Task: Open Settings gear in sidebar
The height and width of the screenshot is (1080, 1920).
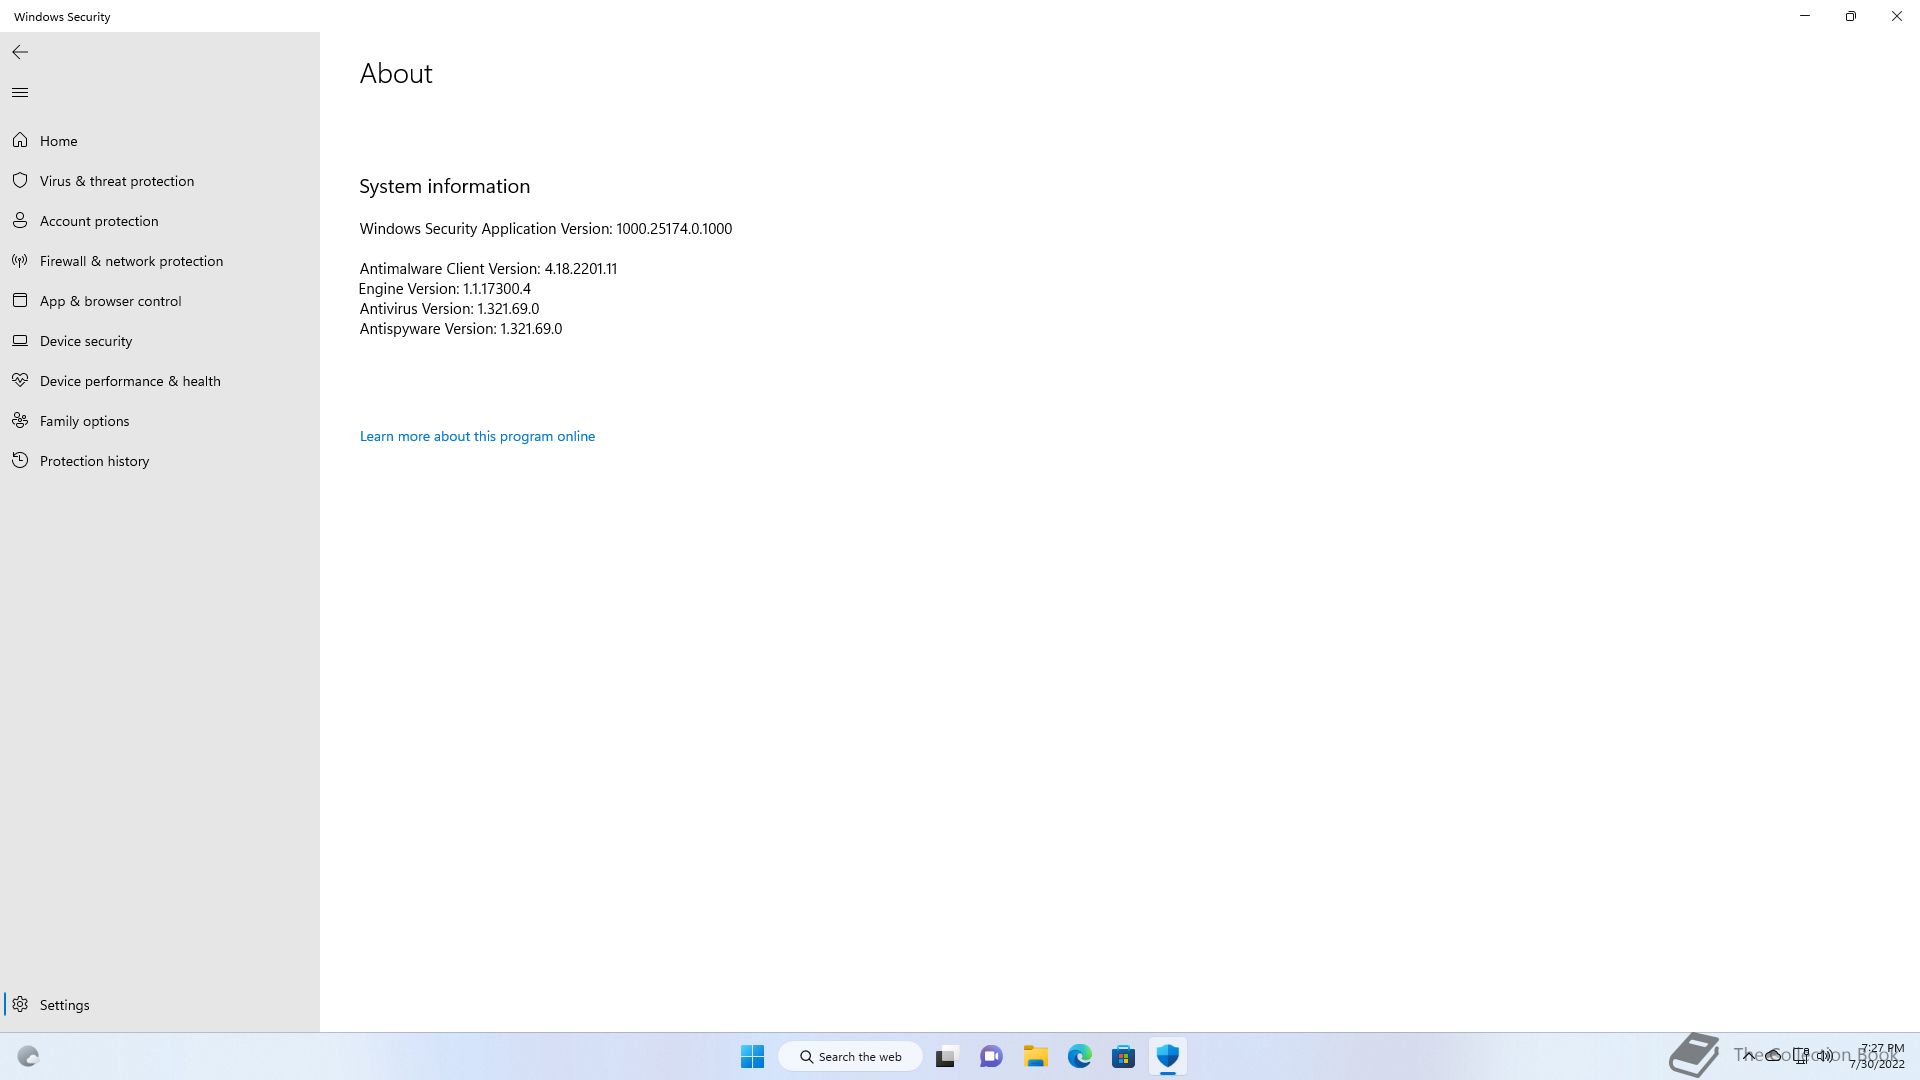Action: 20,1004
